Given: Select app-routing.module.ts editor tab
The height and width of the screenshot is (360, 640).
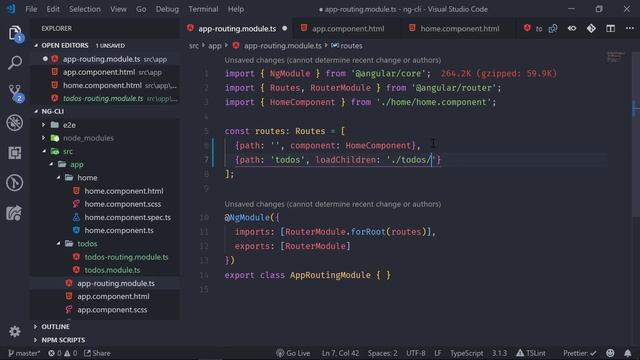Looking at the screenshot, I should tap(237, 29).
